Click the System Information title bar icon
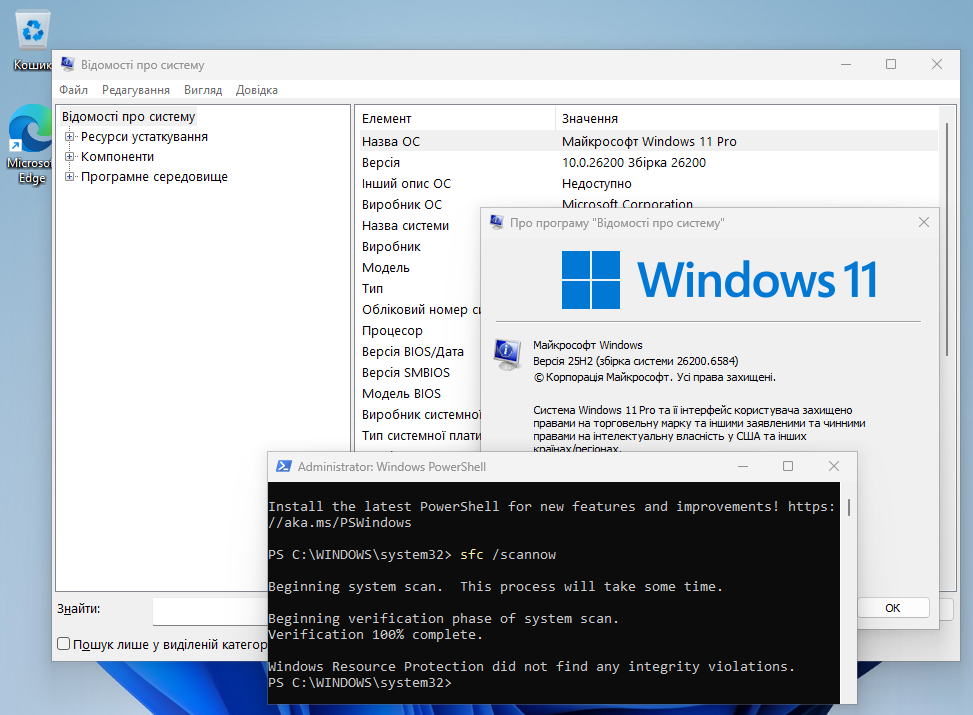The height and width of the screenshot is (715, 973). [x=67, y=65]
